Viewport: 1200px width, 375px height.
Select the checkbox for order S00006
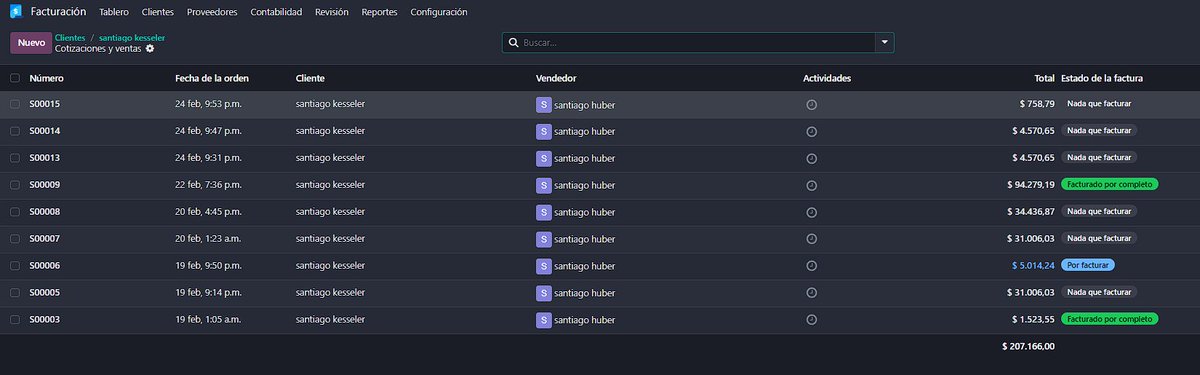(15, 266)
